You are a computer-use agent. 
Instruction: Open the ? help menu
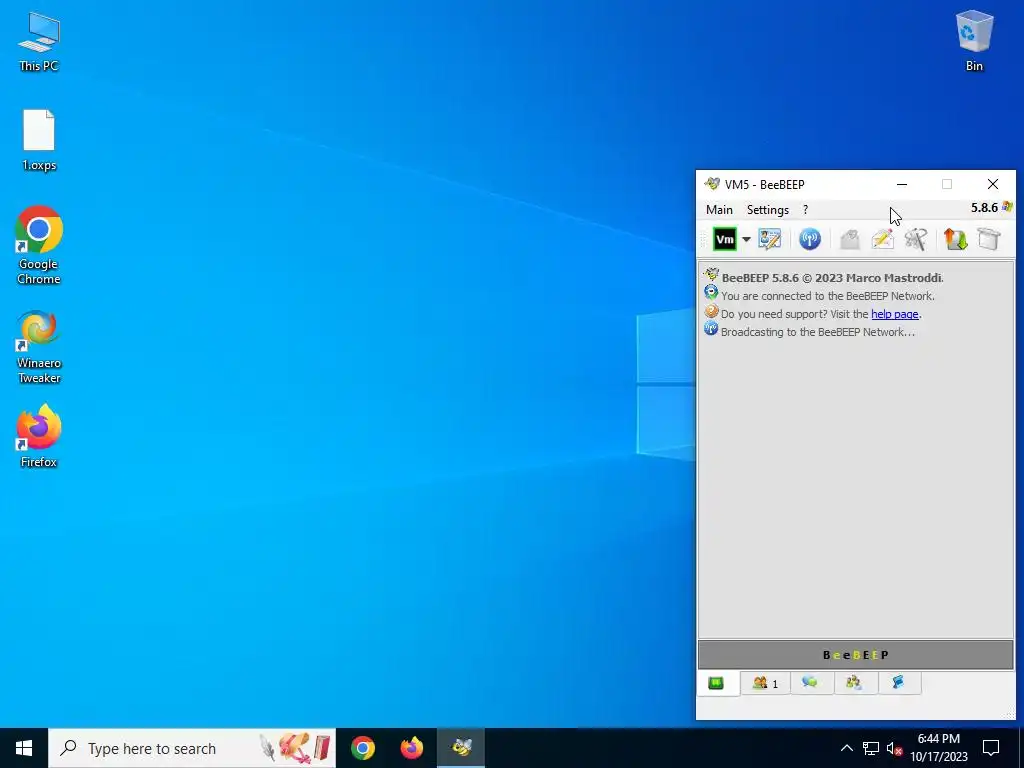[x=805, y=210]
